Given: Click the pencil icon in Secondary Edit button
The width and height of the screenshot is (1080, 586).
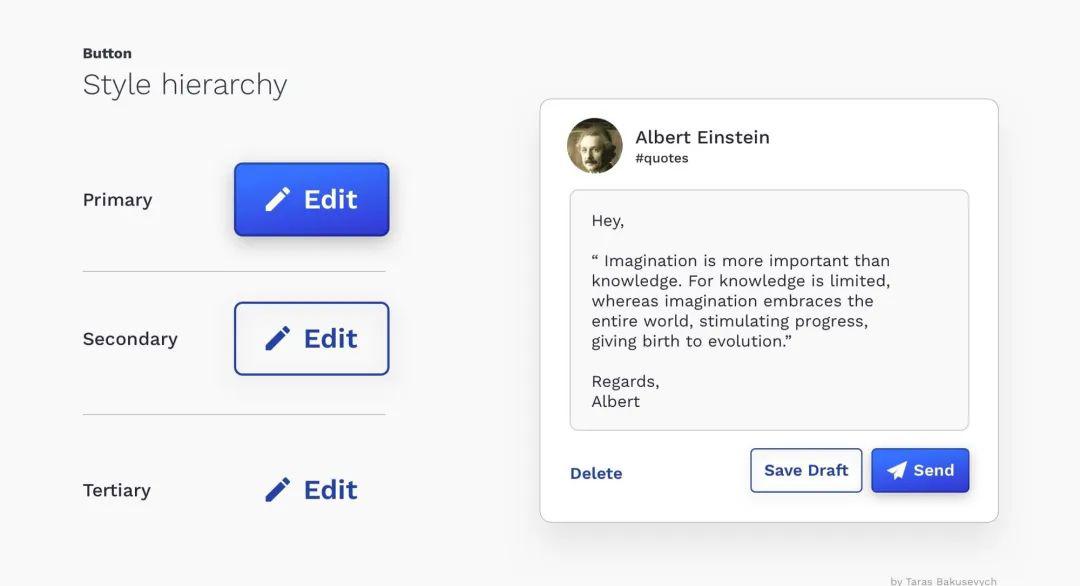Looking at the screenshot, I should coord(278,339).
